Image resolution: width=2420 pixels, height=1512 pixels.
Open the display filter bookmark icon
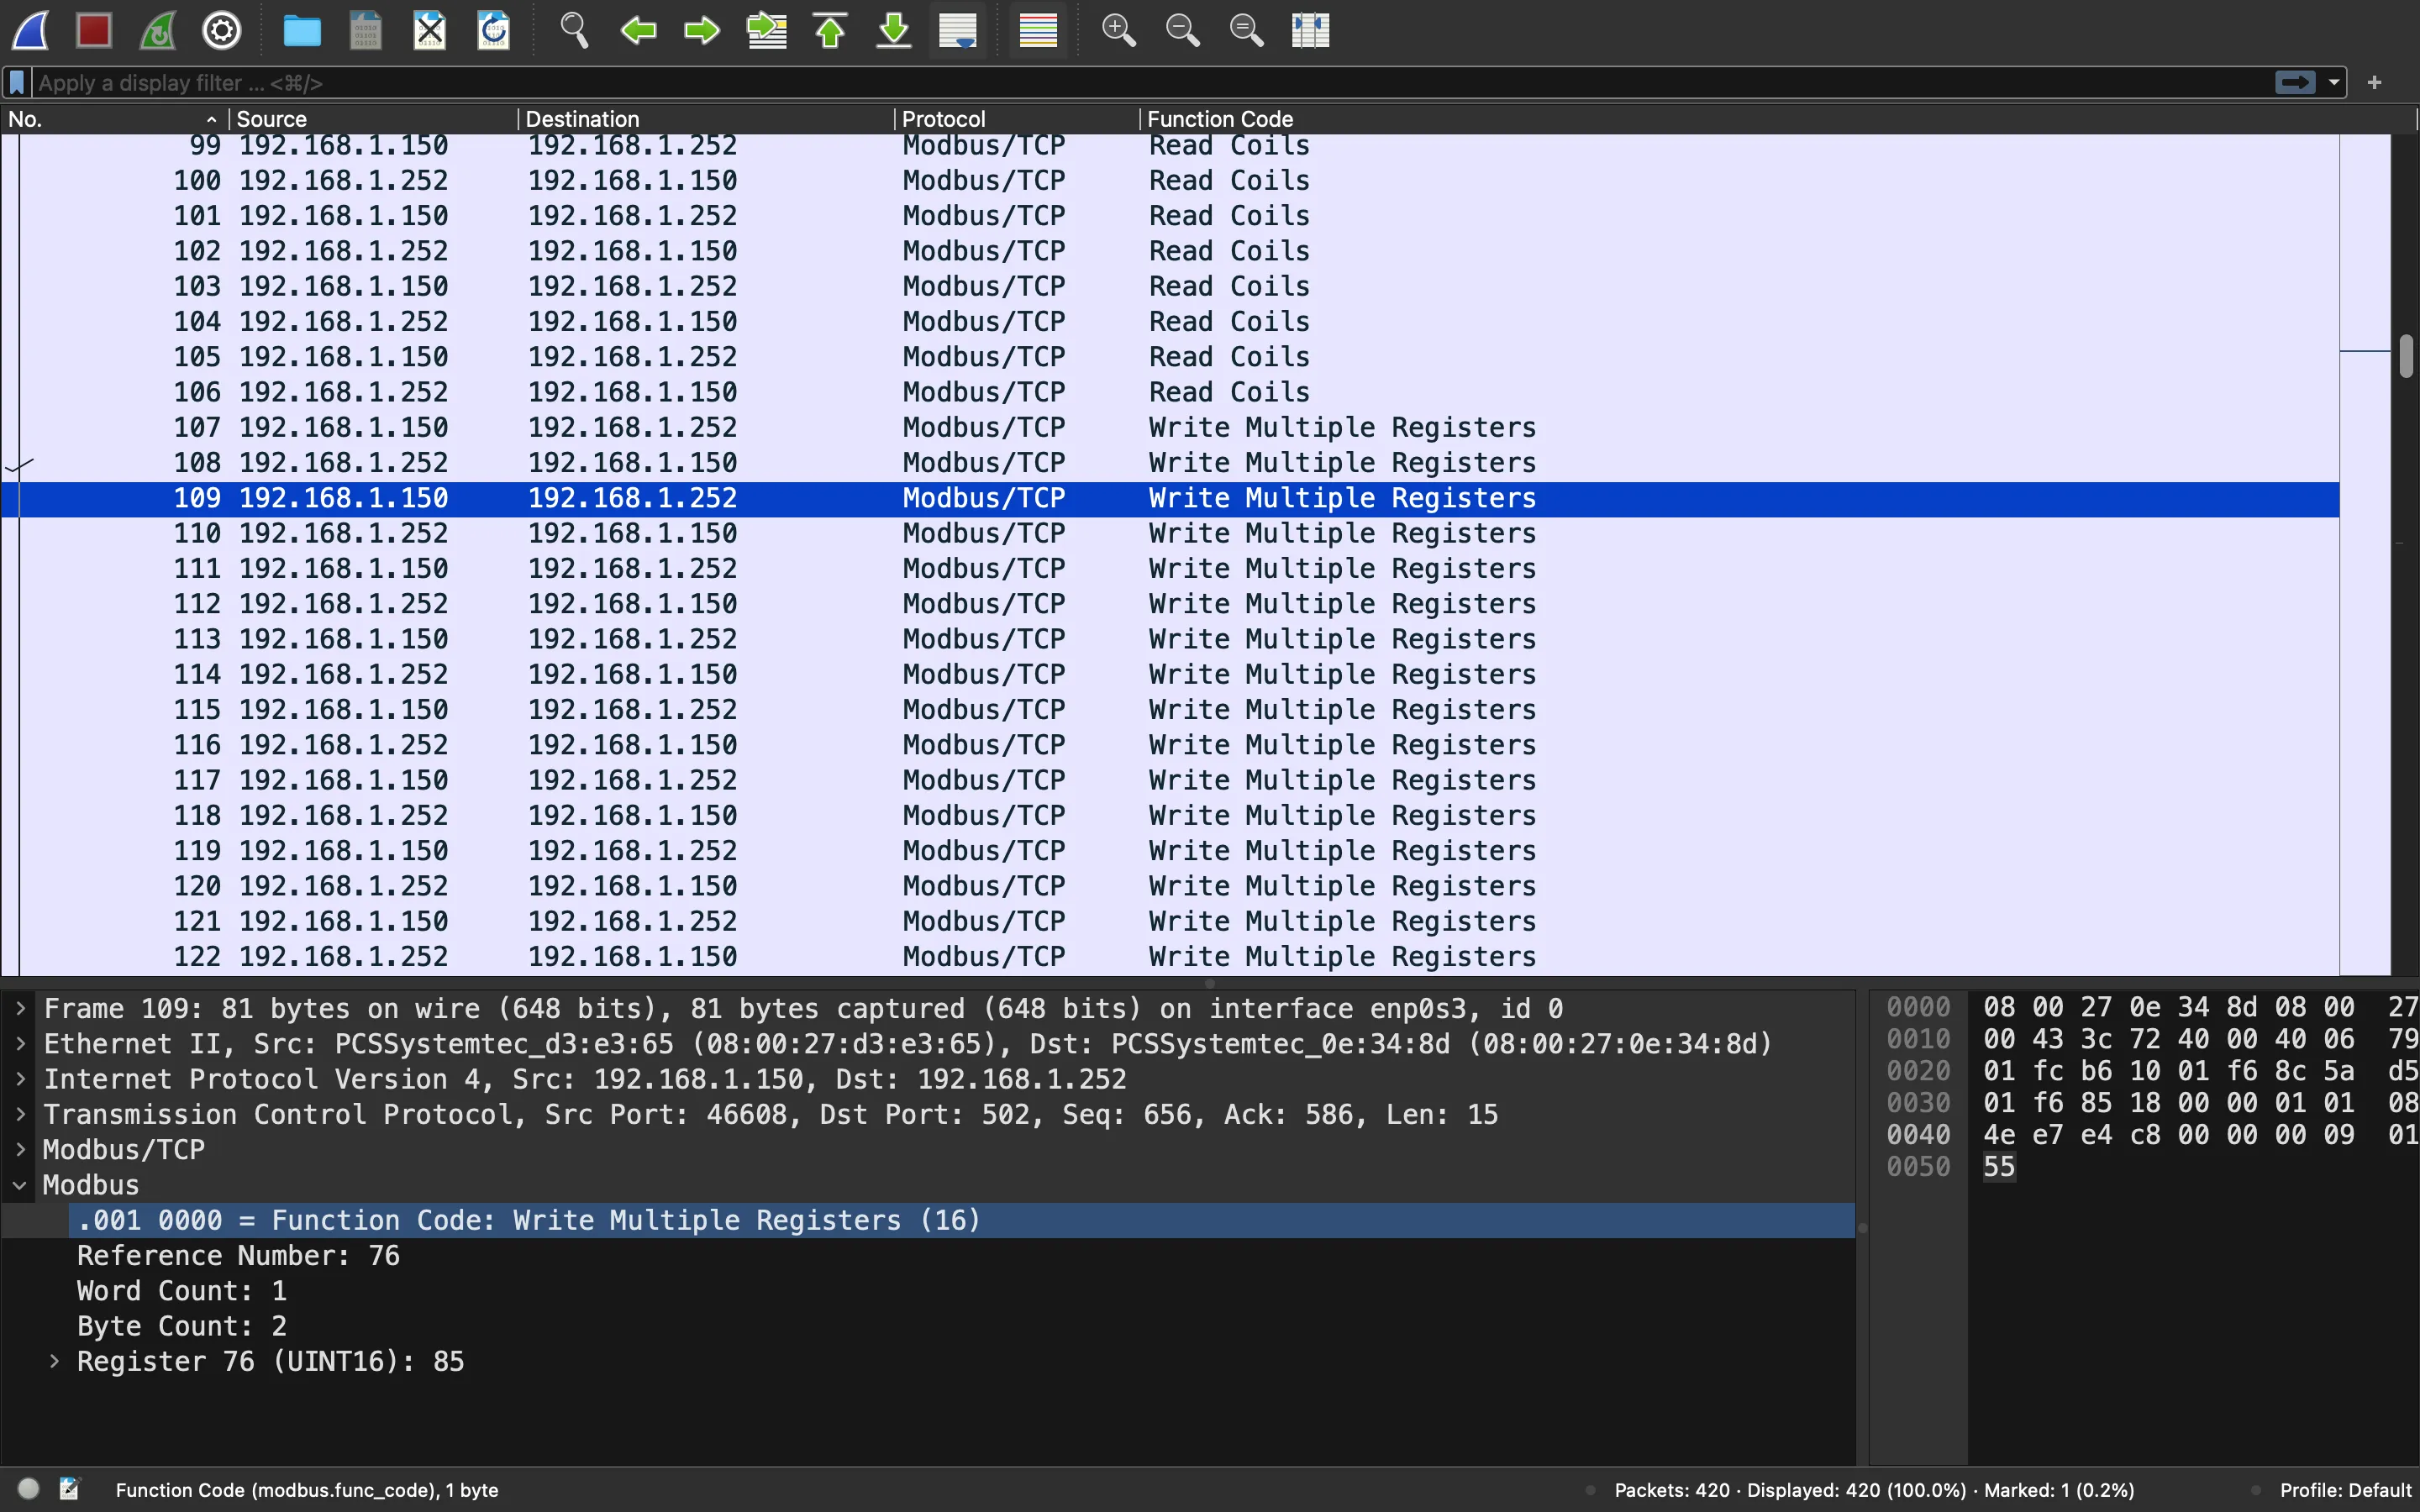coord(17,82)
